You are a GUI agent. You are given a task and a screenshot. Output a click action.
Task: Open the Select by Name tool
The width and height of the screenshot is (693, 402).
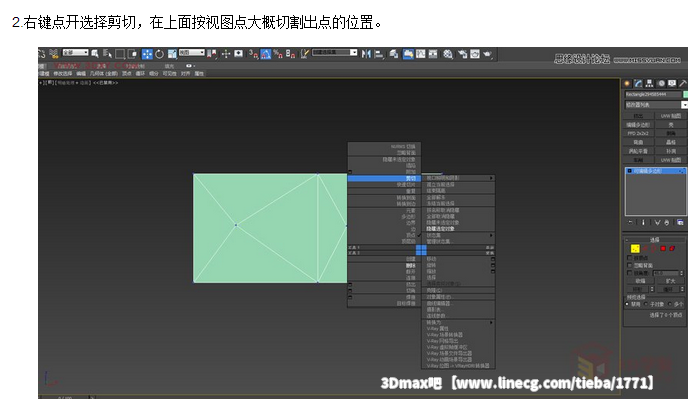pos(107,54)
